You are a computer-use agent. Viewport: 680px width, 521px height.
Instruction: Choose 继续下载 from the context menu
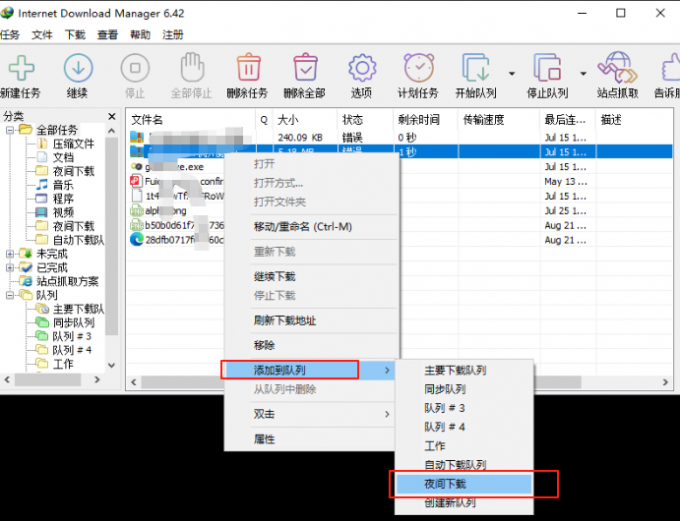pyautogui.click(x=275, y=277)
